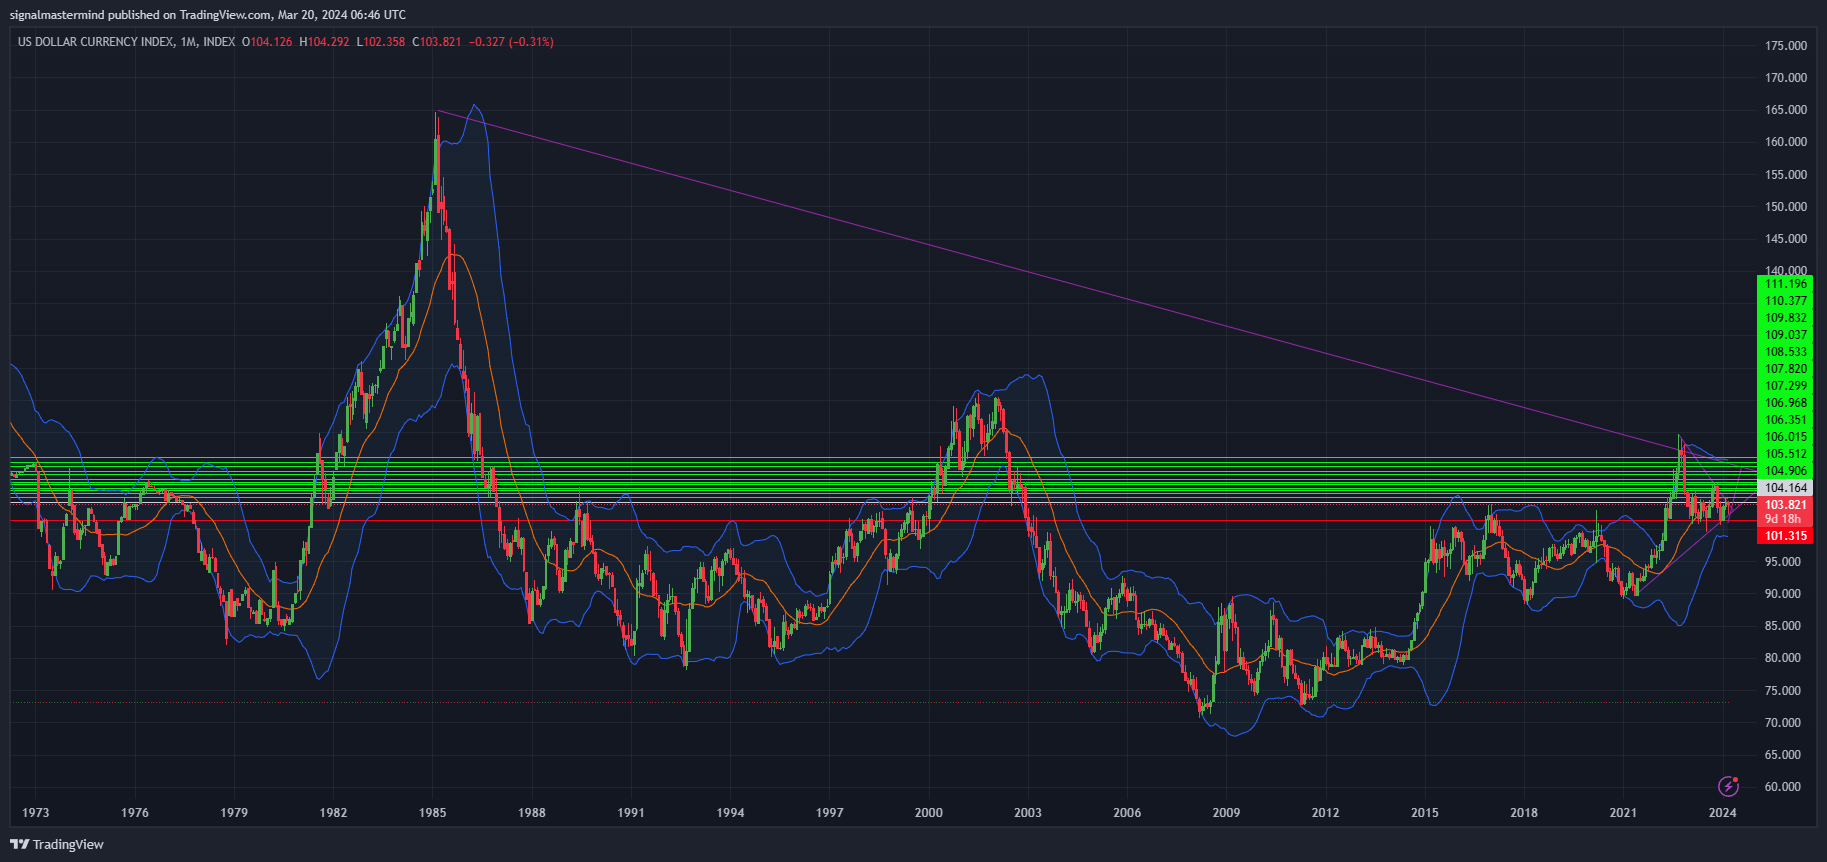Image resolution: width=1827 pixels, height=862 pixels.
Task: Click the purple lightning bolt icon
Action: point(1728,786)
